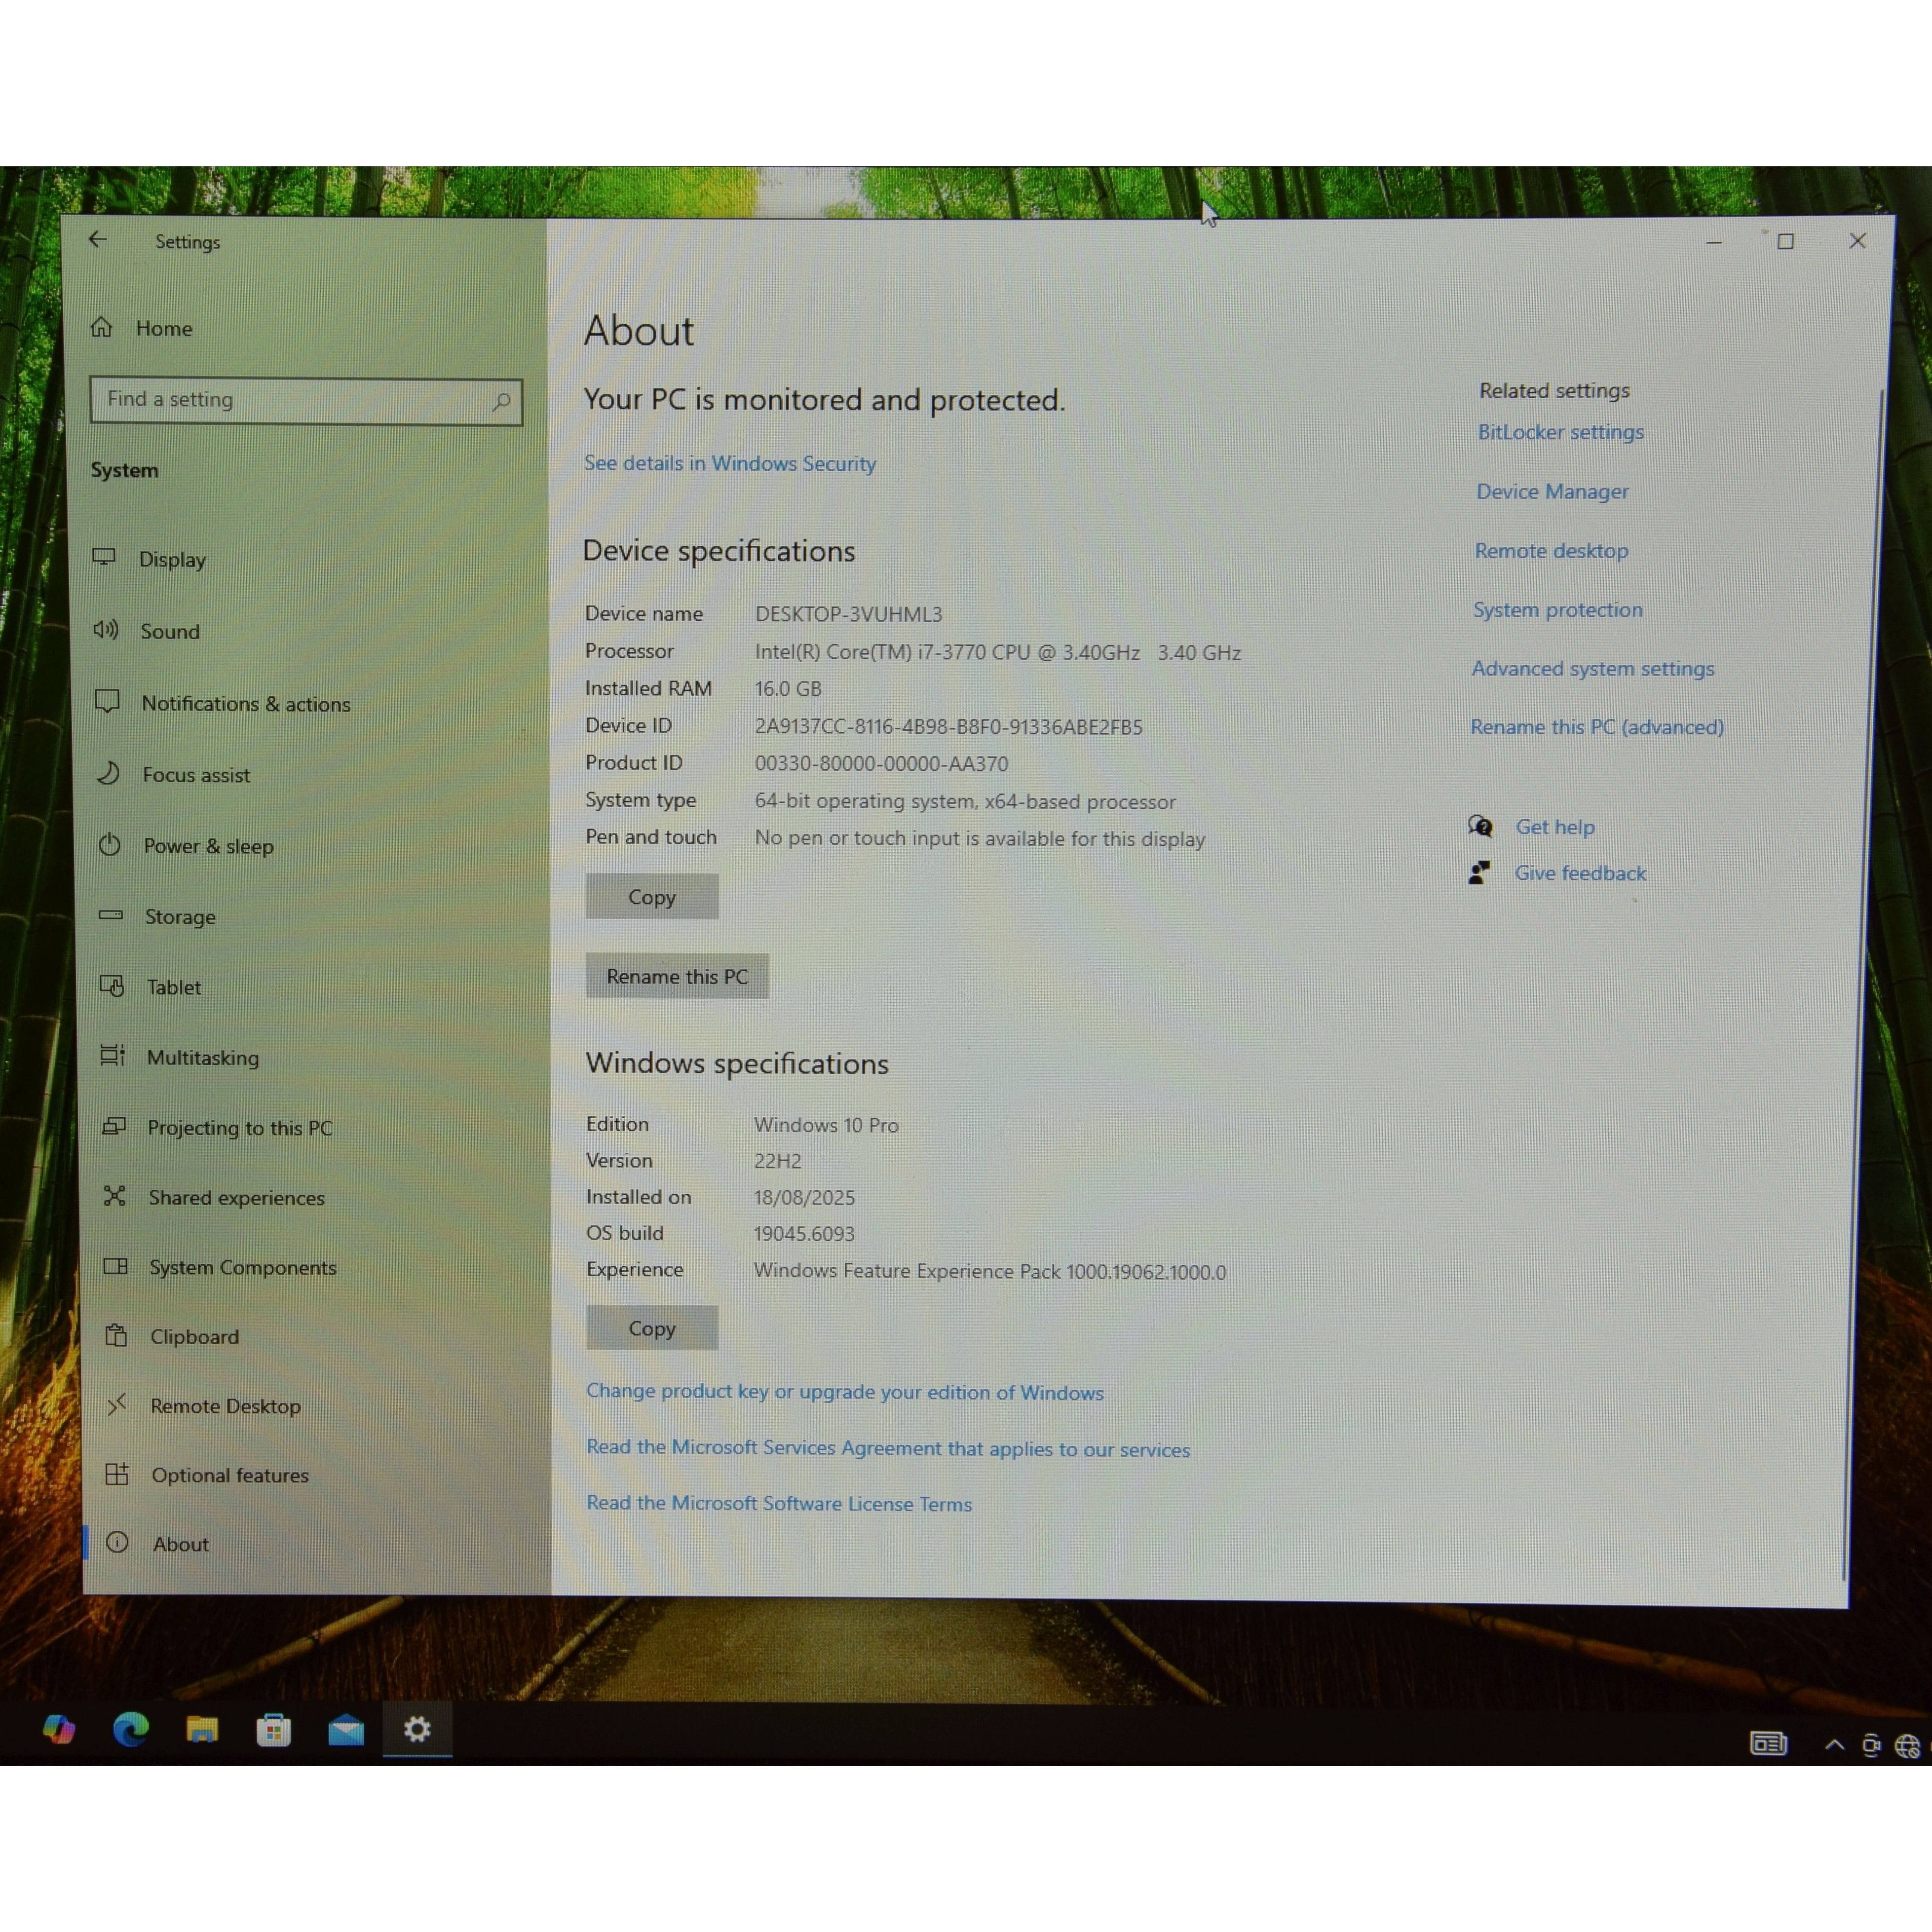Click the back arrow in Settings
The height and width of the screenshot is (1932, 1932).
[97, 240]
